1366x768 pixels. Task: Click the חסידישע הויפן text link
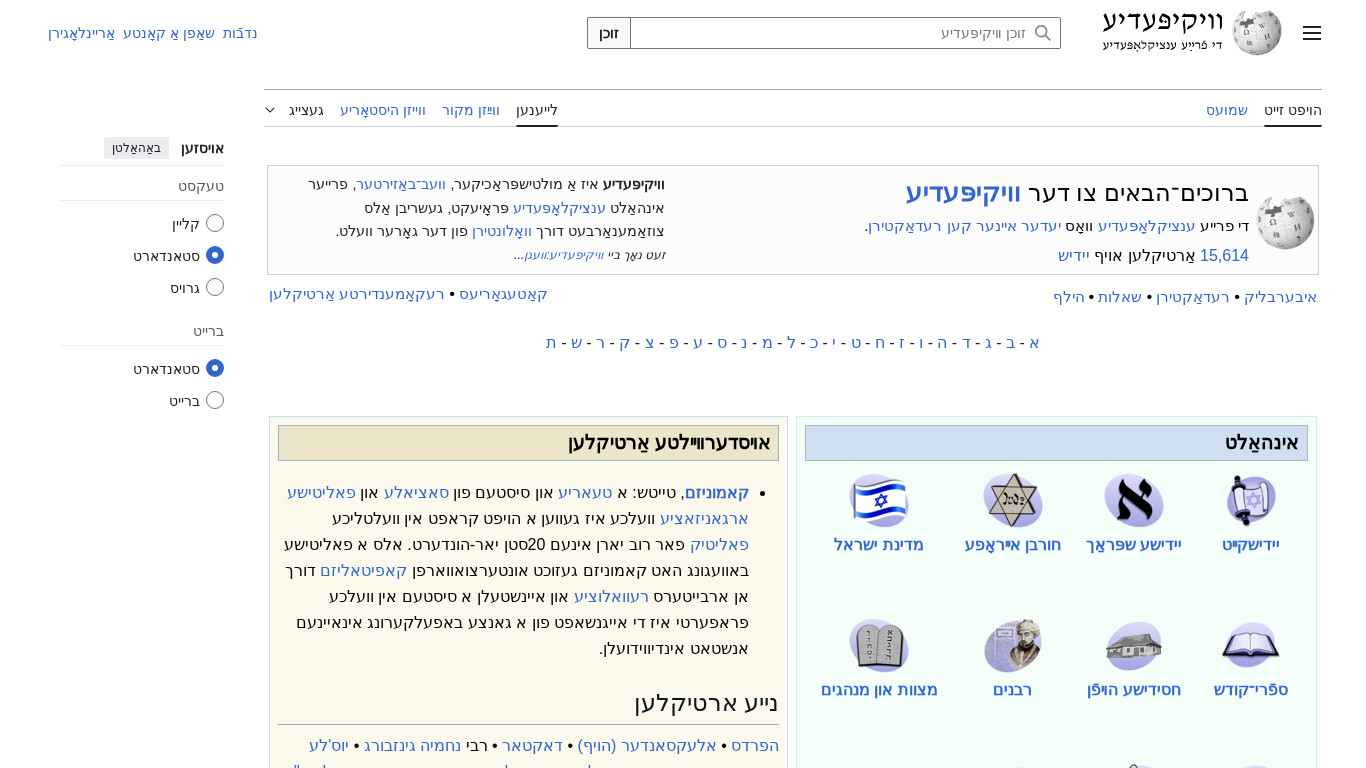click(x=1134, y=690)
